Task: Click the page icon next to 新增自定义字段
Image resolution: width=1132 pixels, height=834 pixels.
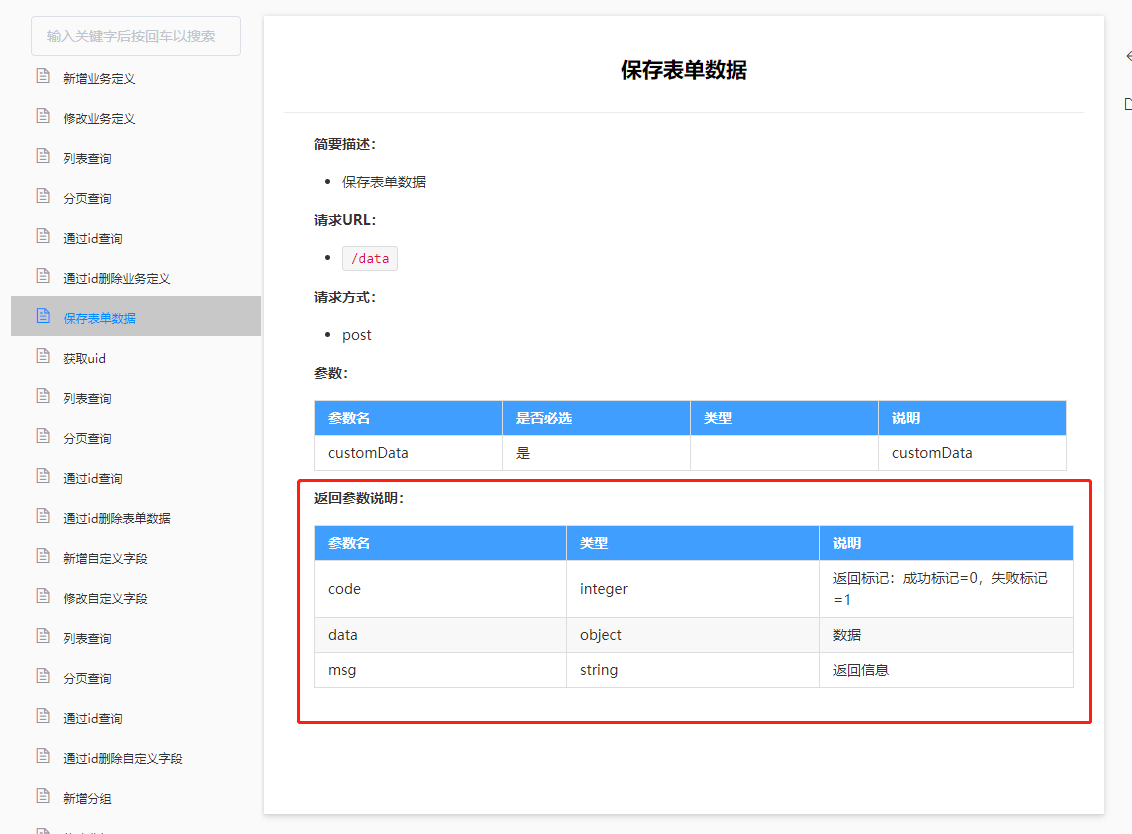Action: click(x=42, y=556)
